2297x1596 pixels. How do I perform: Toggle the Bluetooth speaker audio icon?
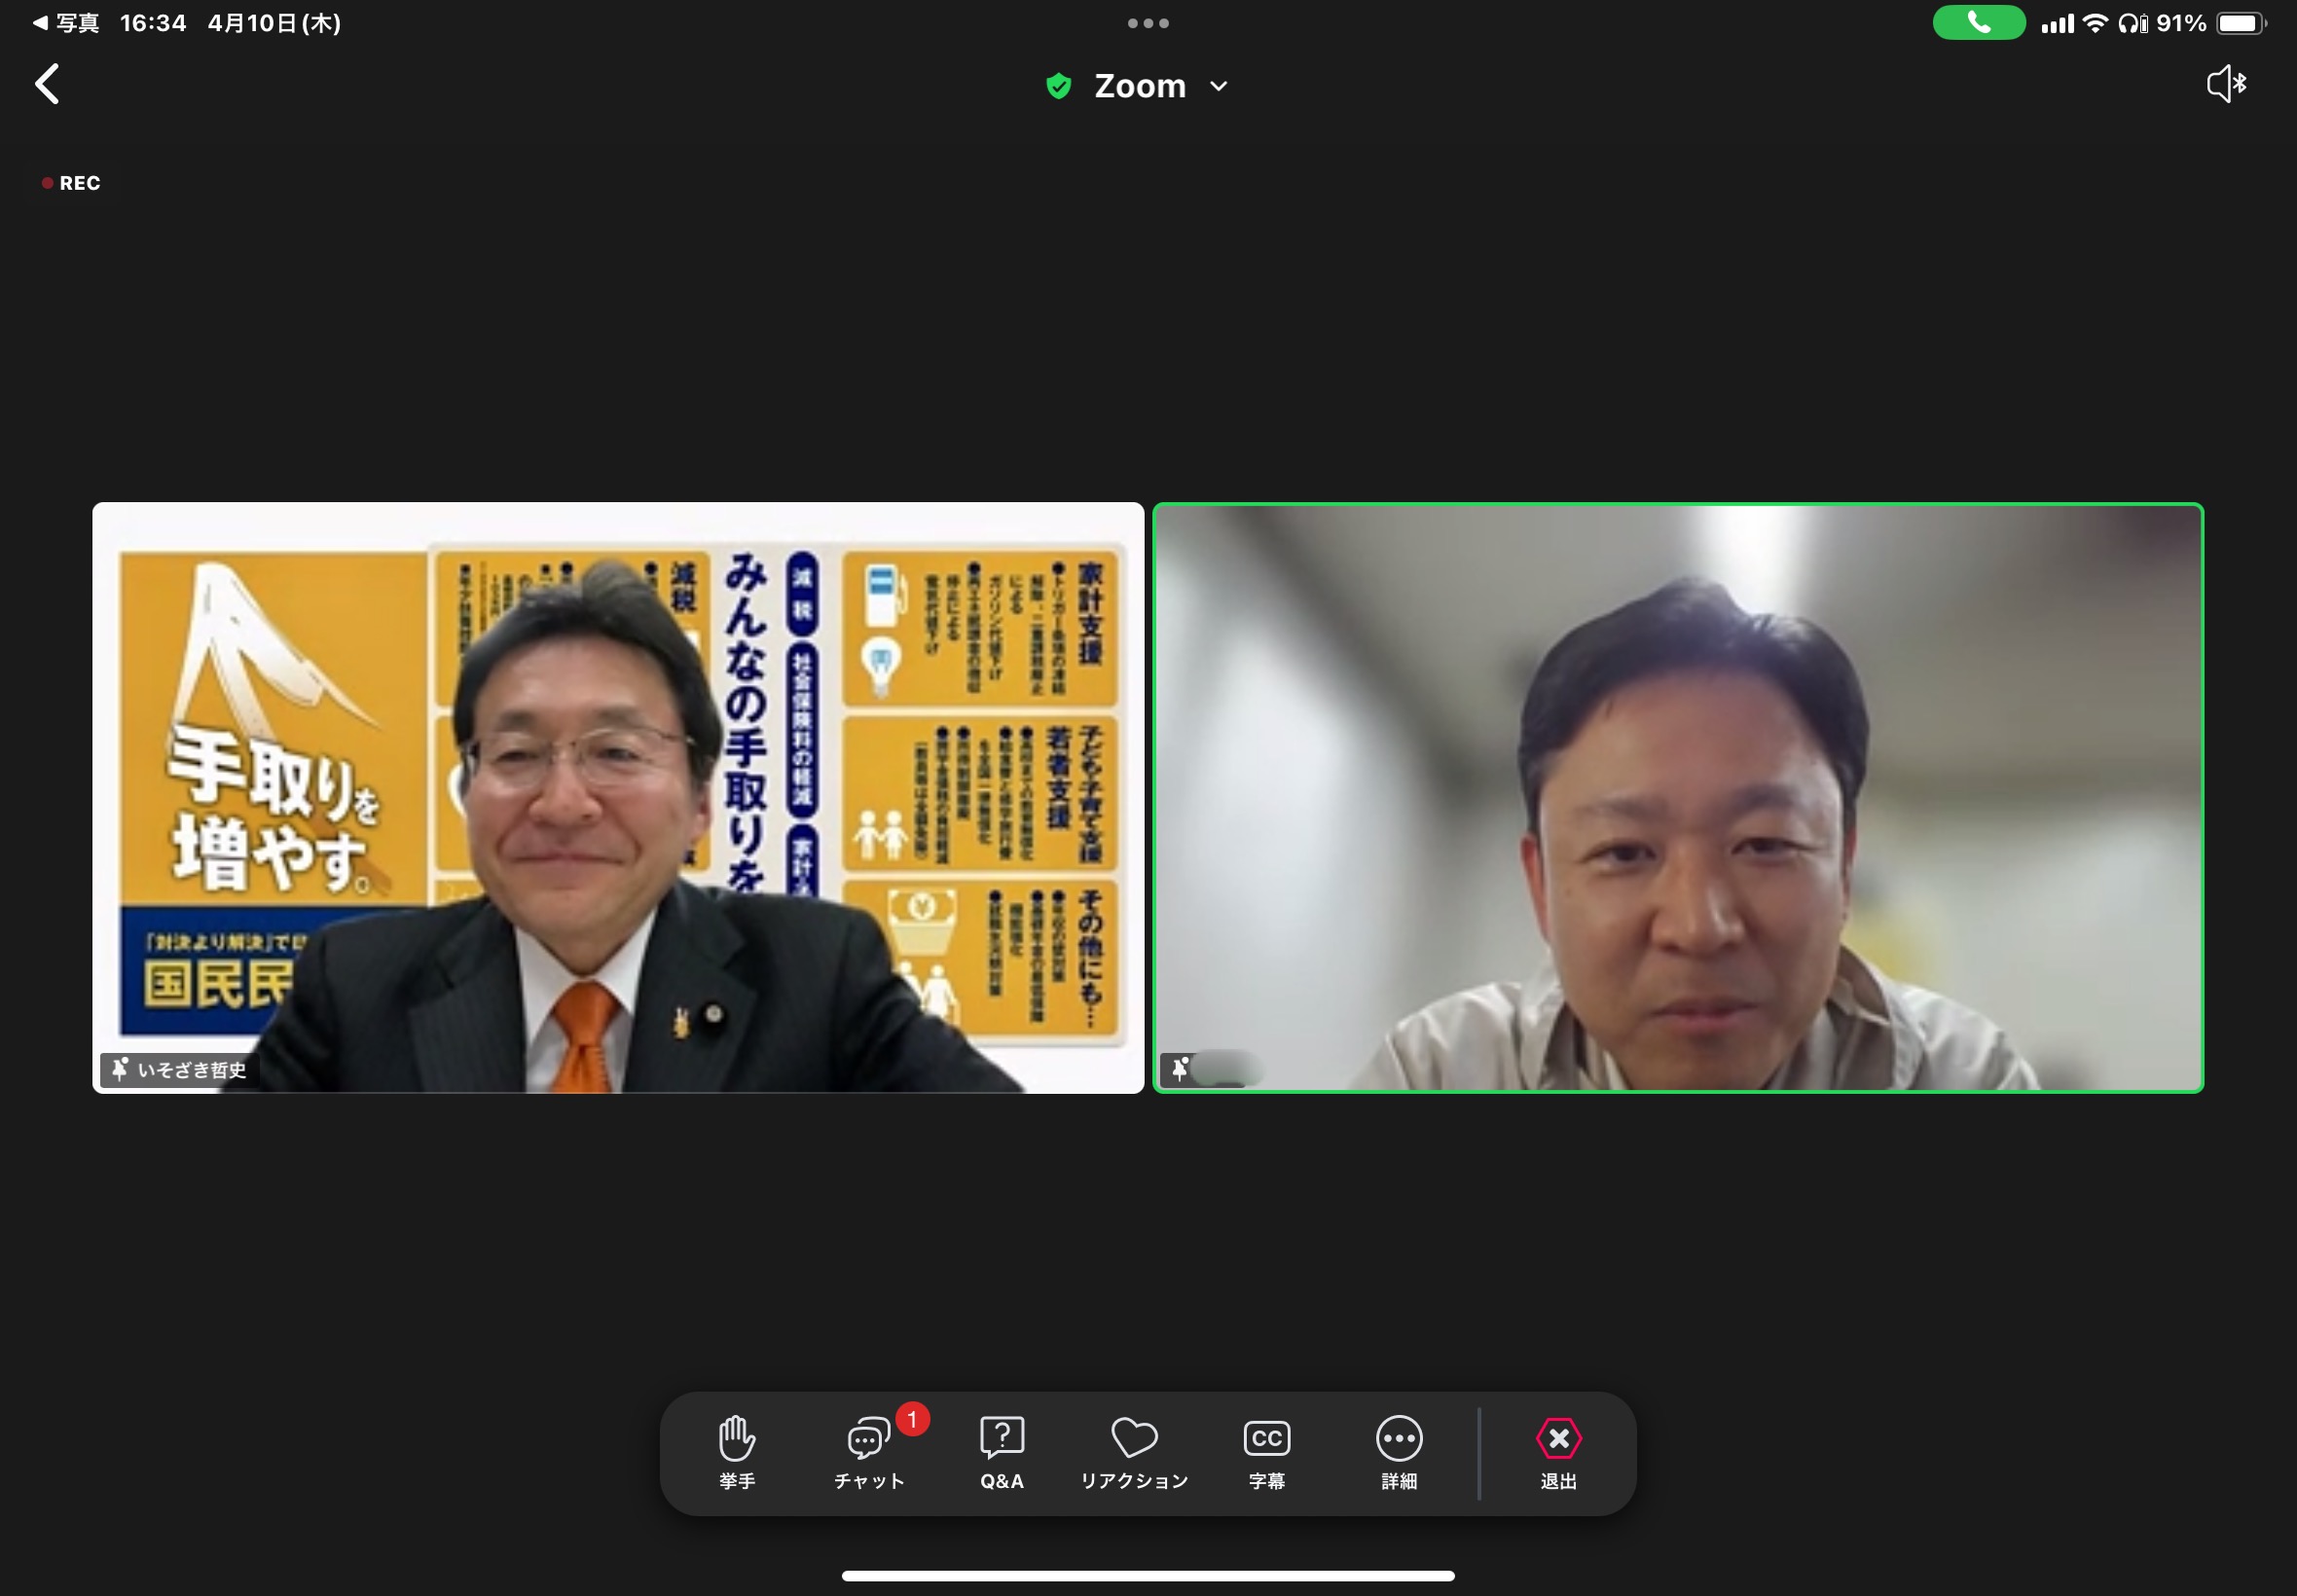(2226, 84)
